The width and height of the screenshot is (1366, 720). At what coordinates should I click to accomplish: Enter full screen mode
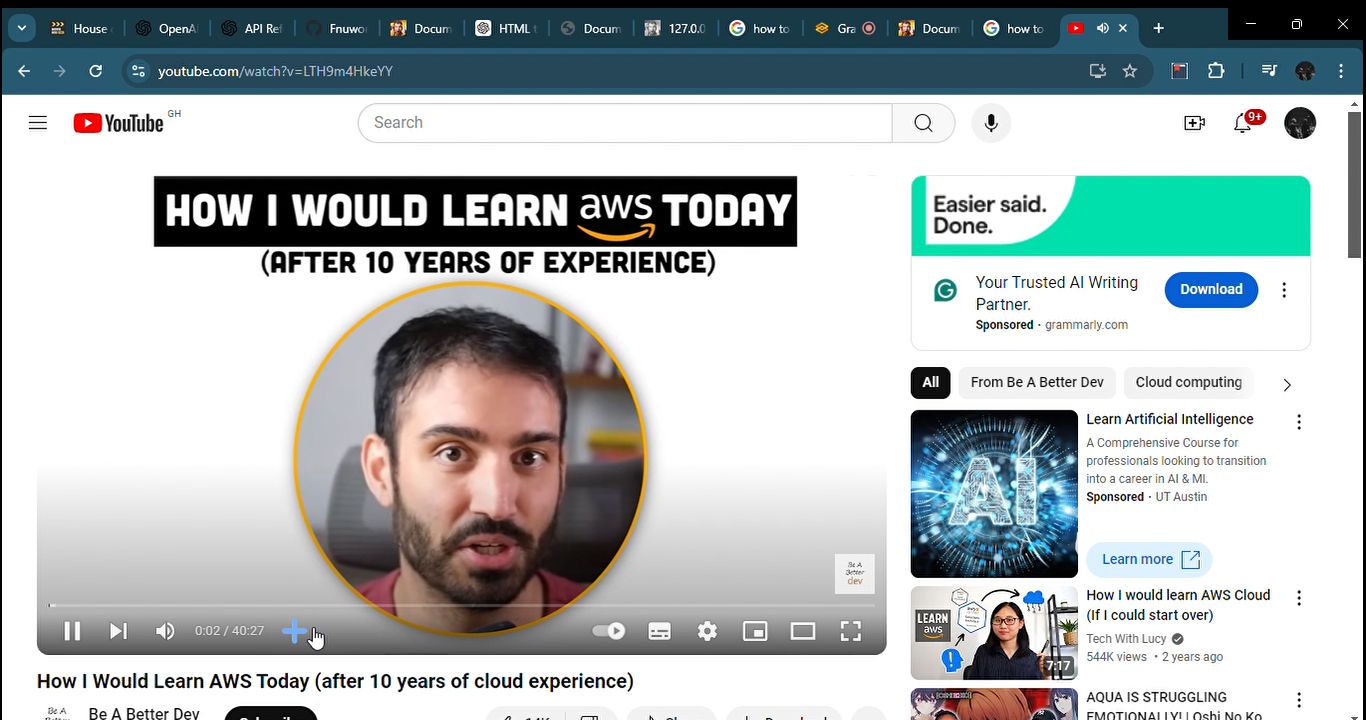[851, 631]
